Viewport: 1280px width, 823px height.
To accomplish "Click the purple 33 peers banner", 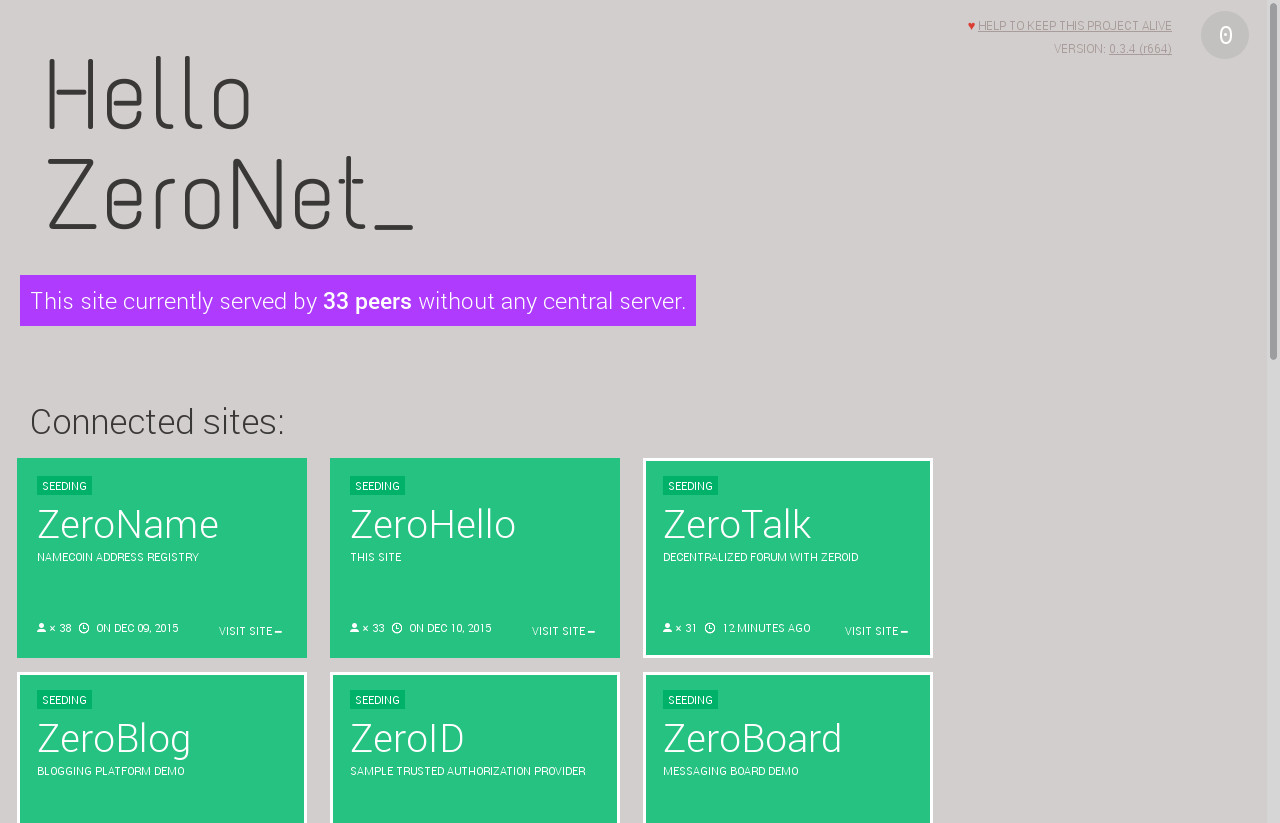I will coord(358,301).
